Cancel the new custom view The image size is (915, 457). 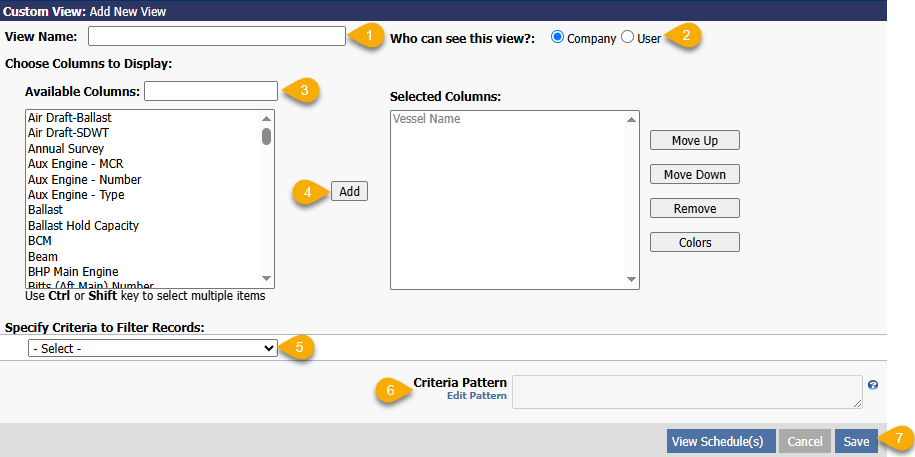[x=804, y=441]
